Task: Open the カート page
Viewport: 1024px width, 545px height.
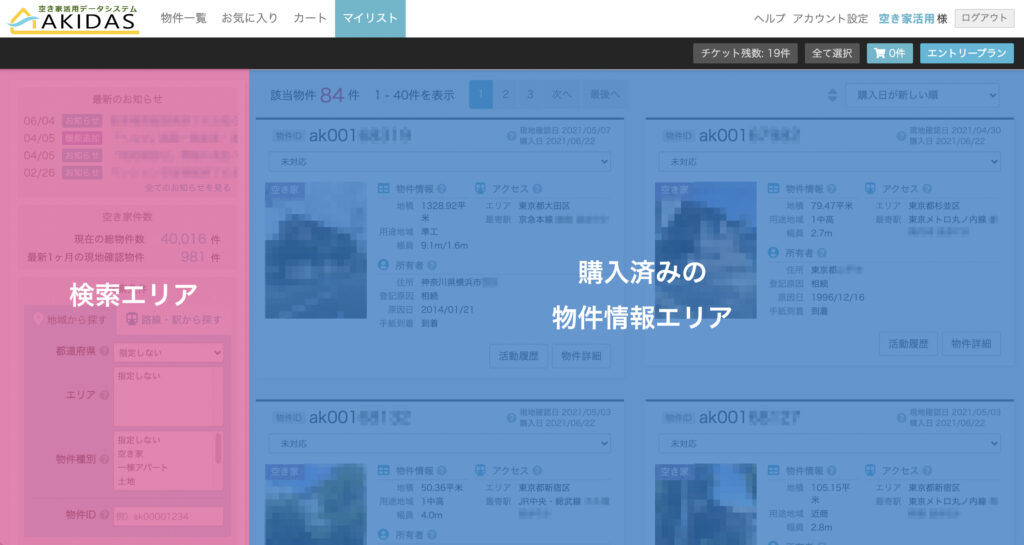Action: [x=310, y=18]
